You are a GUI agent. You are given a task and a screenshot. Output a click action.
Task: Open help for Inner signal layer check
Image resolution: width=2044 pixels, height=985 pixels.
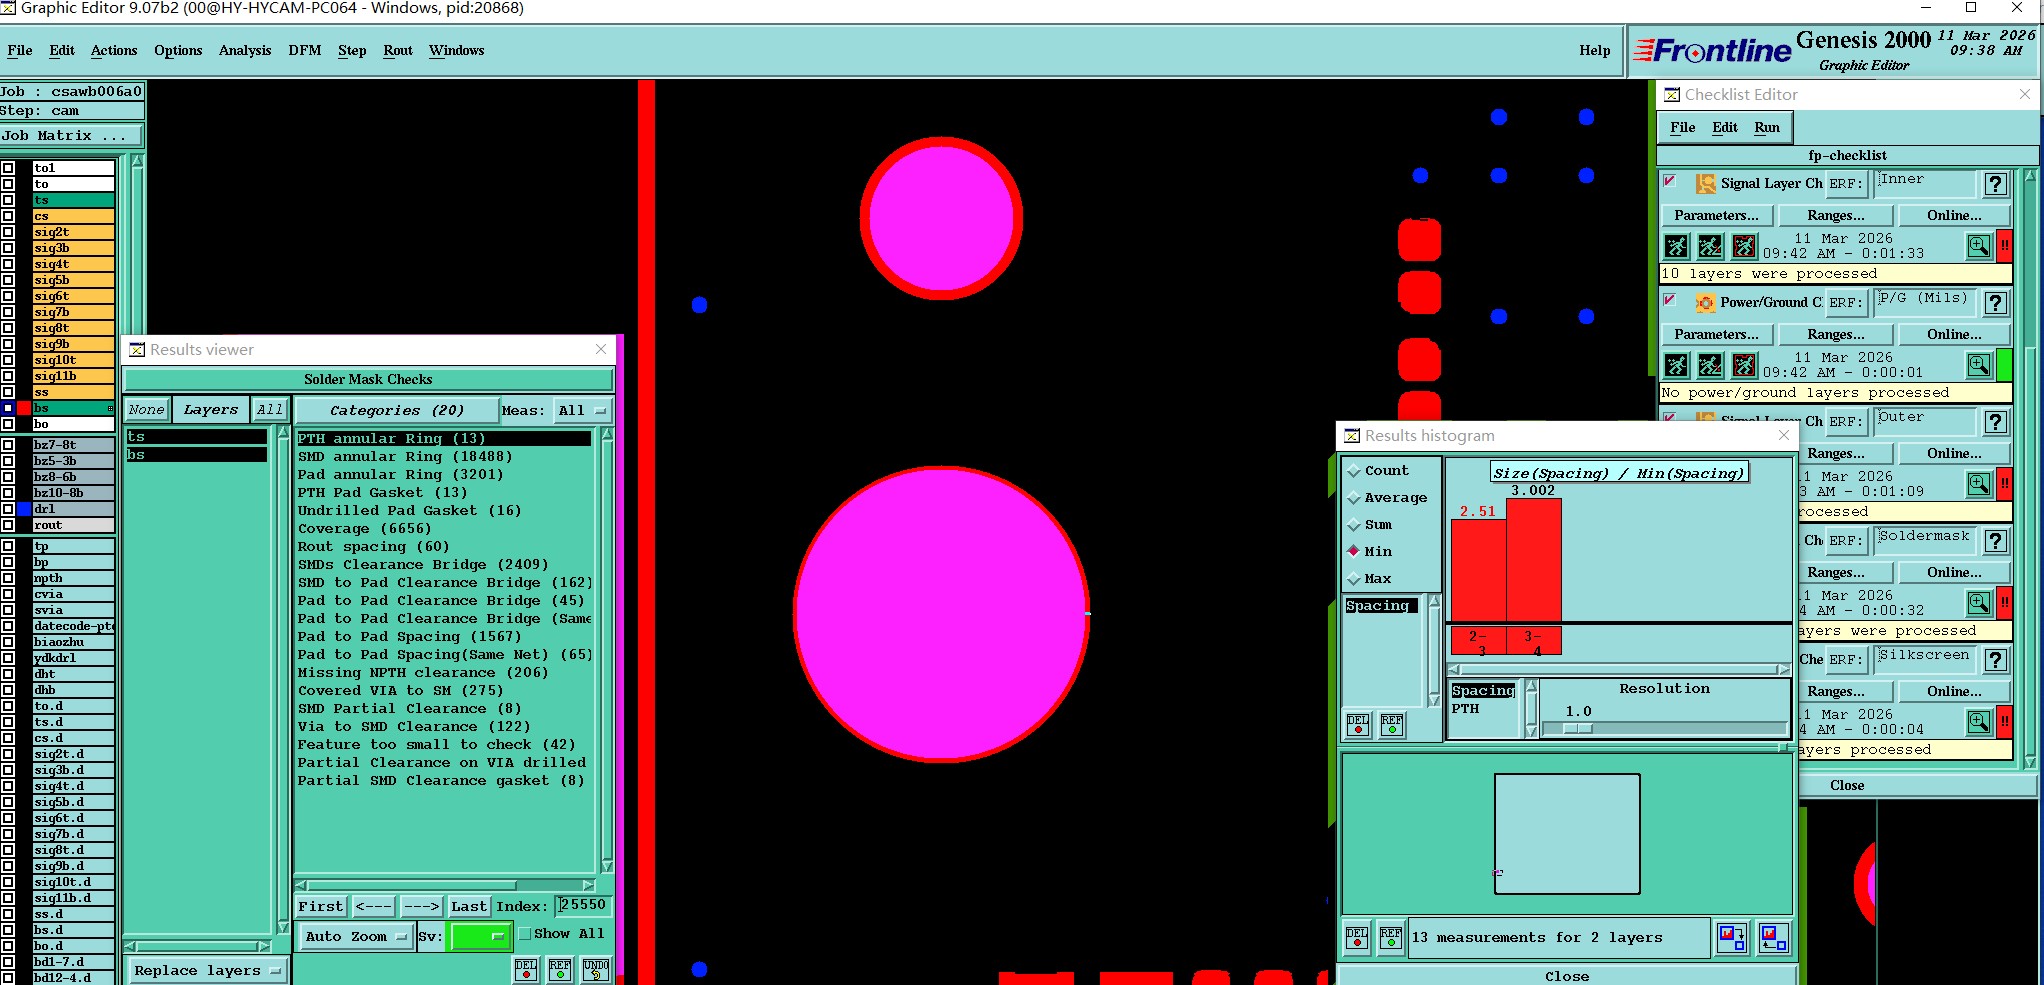tap(1995, 184)
